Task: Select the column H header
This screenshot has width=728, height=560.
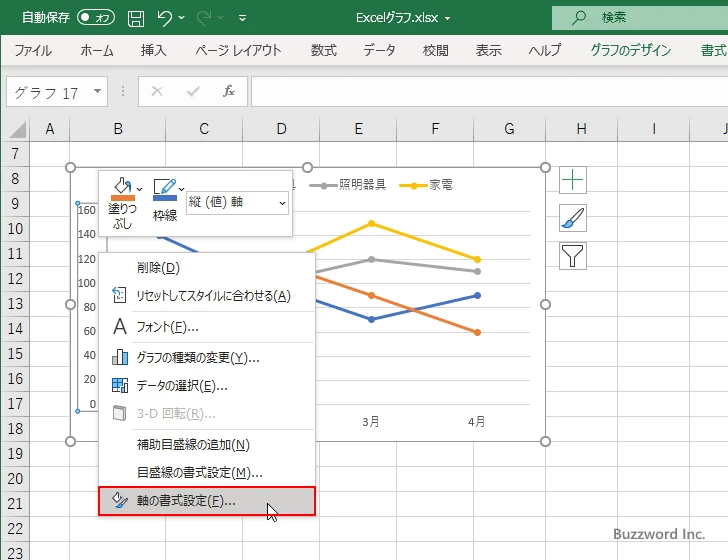Action: click(x=581, y=129)
